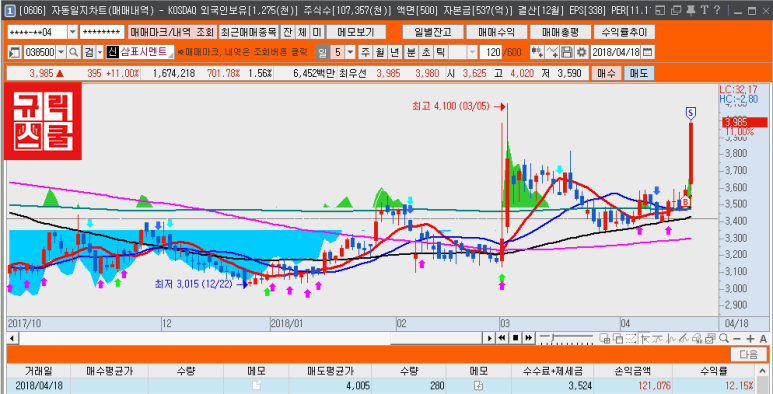Open the period count dropdown beside 5

point(350,52)
